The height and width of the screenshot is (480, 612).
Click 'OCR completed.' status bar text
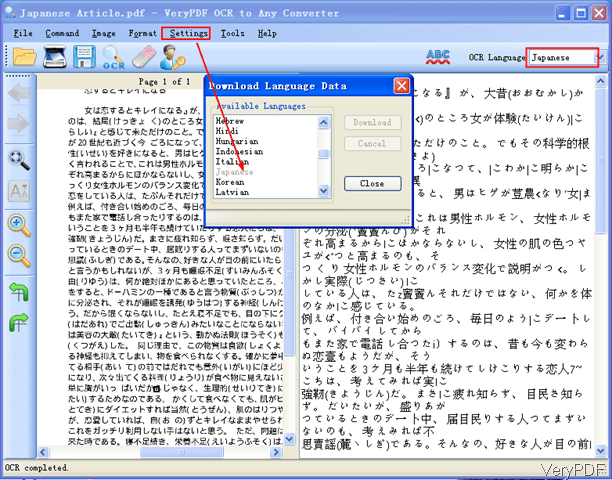point(36,468)
